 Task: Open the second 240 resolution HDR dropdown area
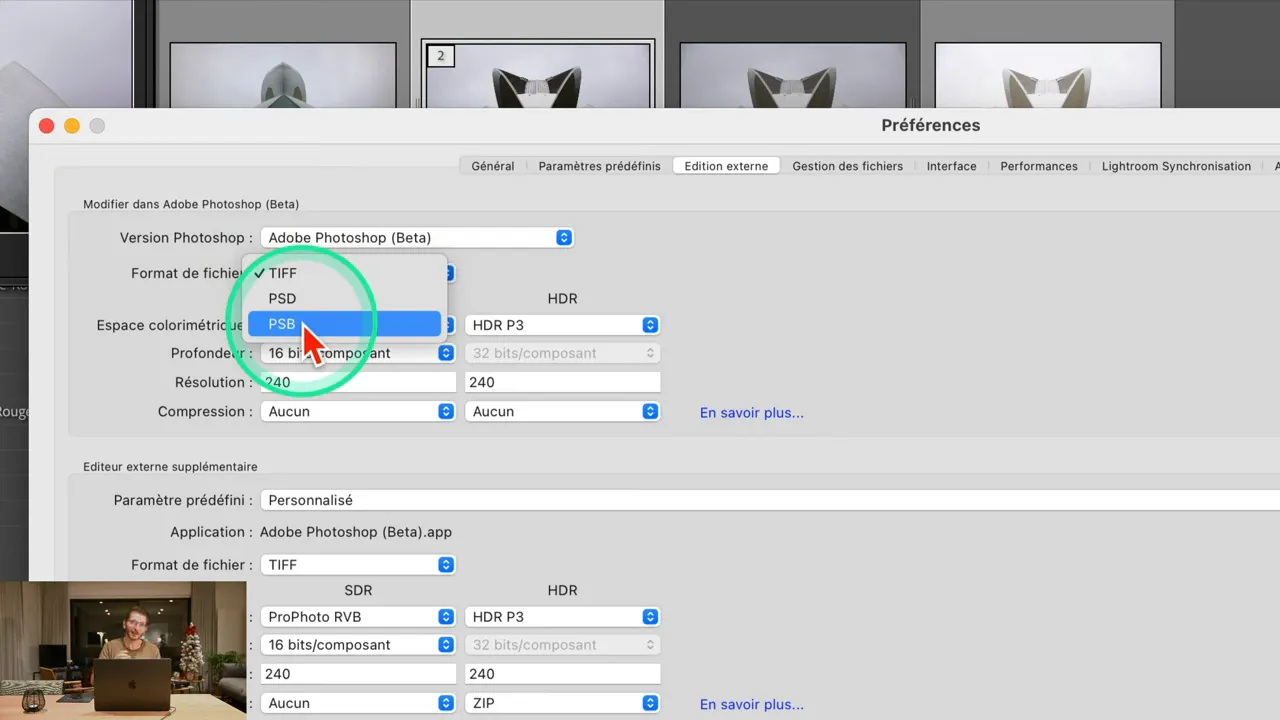562,673
